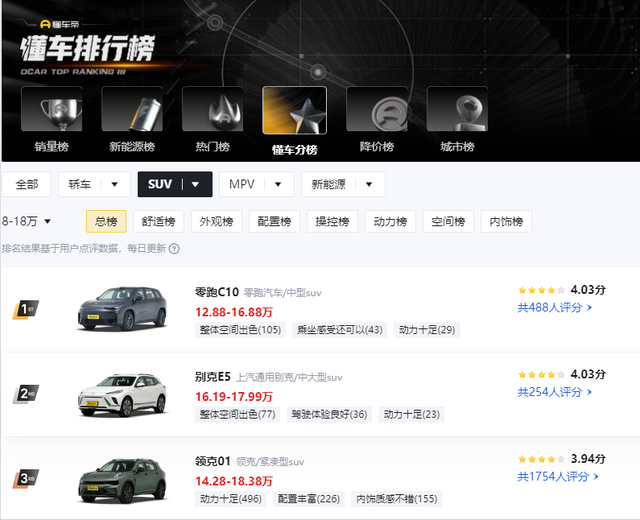Image resolution: width=640 pixels, height=520 pixels.
Task: Click the 动力十足(23) tag
Action: 411,414
